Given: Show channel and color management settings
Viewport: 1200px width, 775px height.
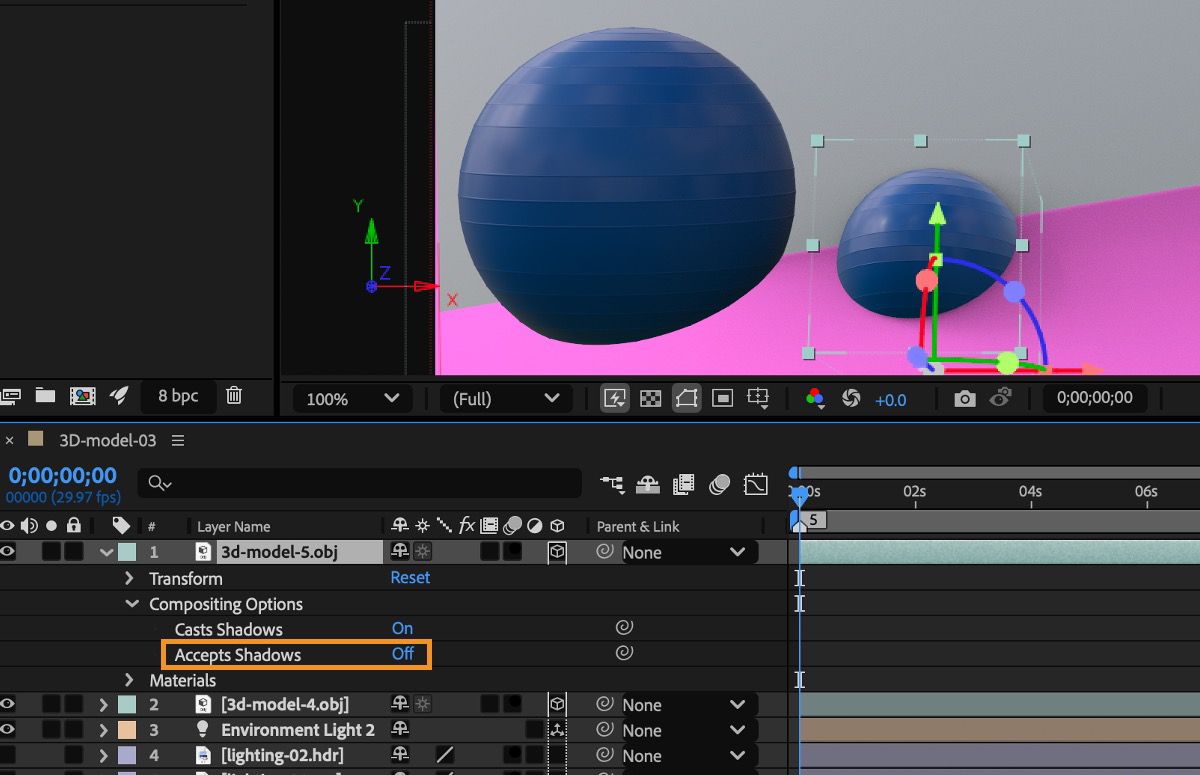Looking at the screenshot, I should click(x=816, y=398).
